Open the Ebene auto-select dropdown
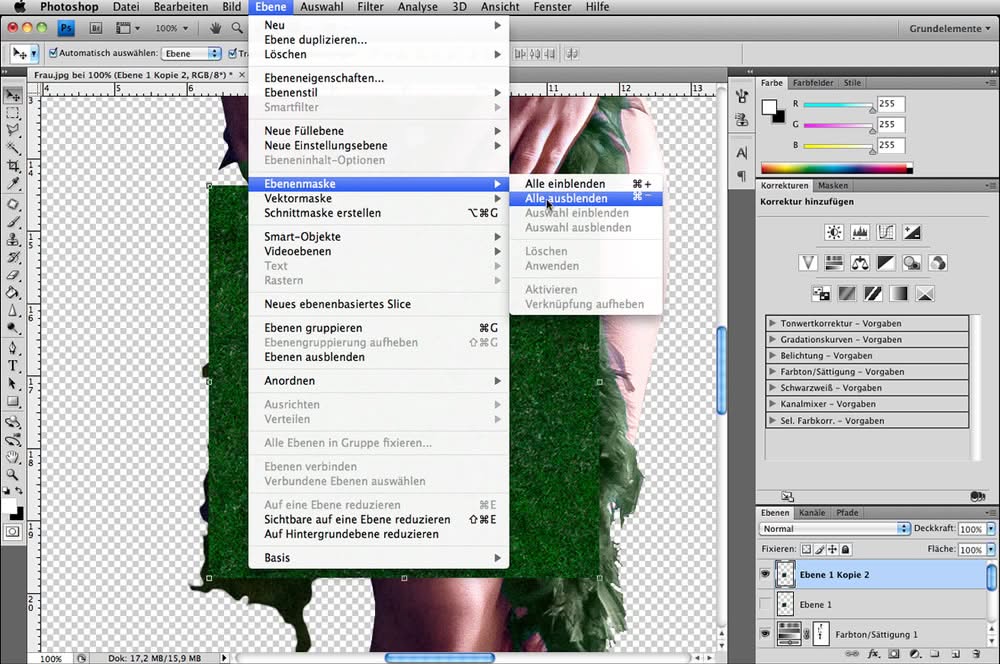 (191, 54)
